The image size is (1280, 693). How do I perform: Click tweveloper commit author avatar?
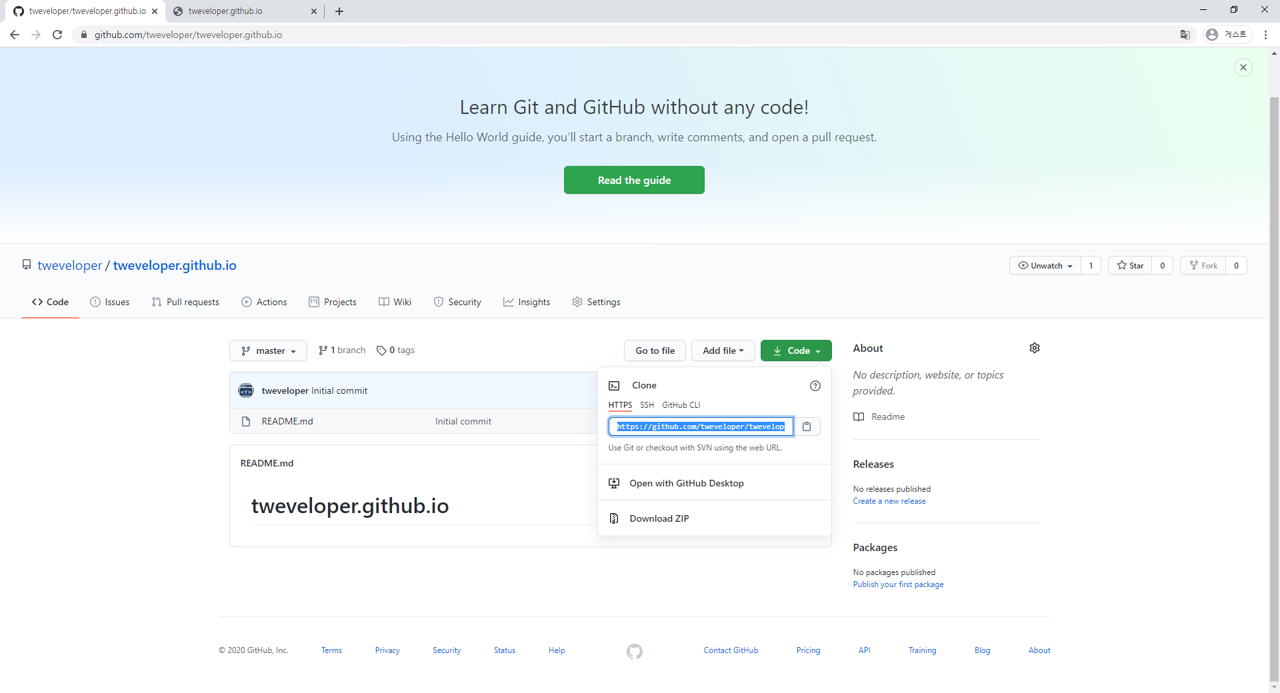(x=246, y=391)
